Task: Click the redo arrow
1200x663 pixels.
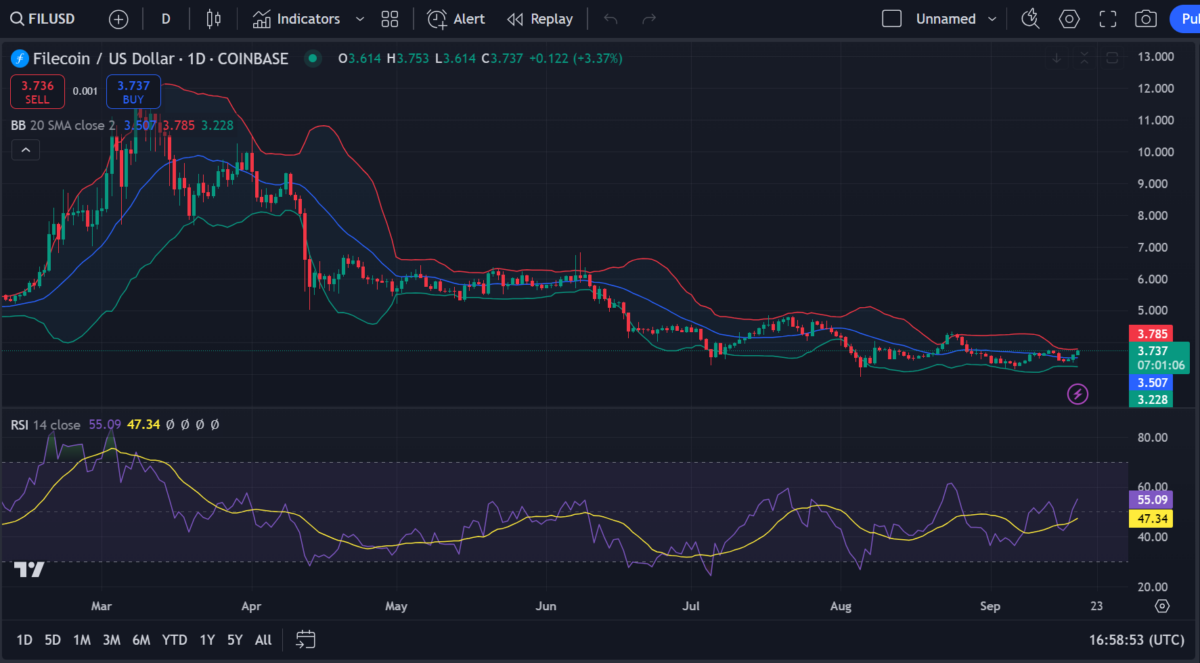Action: click(x=649, y=19)
